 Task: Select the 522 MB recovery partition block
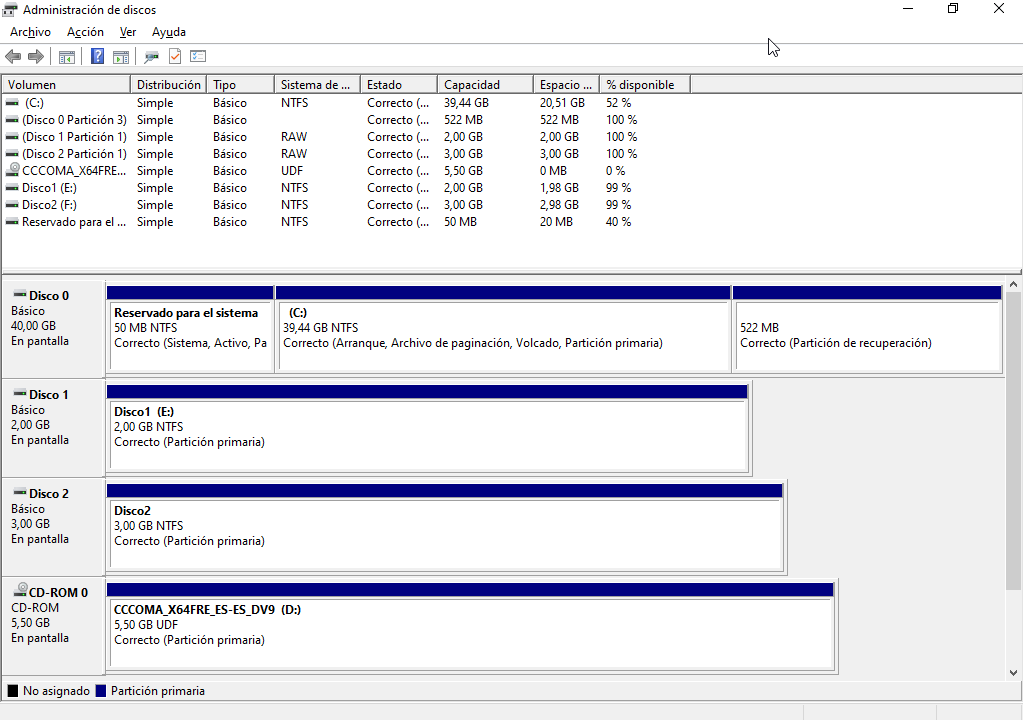[x=866, y=335]
